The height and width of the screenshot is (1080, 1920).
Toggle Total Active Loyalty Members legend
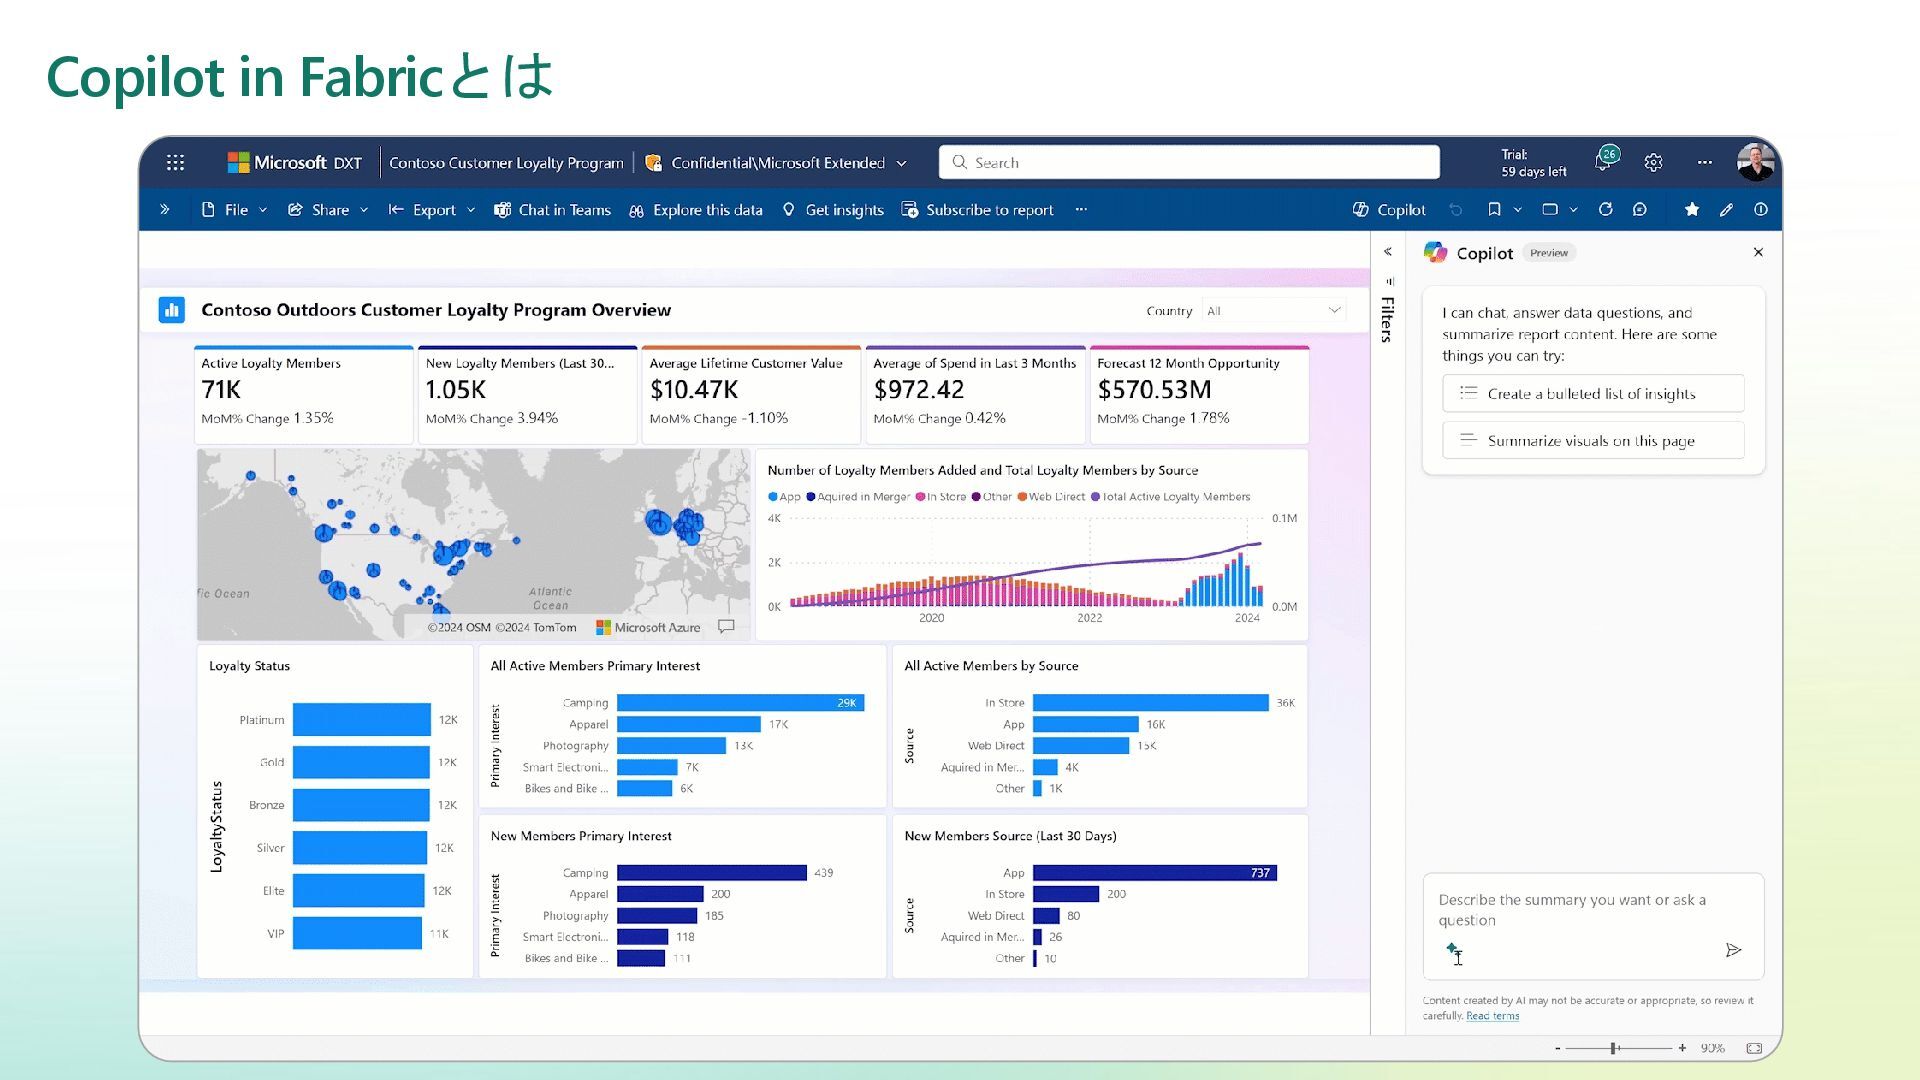coord(1170,497)
